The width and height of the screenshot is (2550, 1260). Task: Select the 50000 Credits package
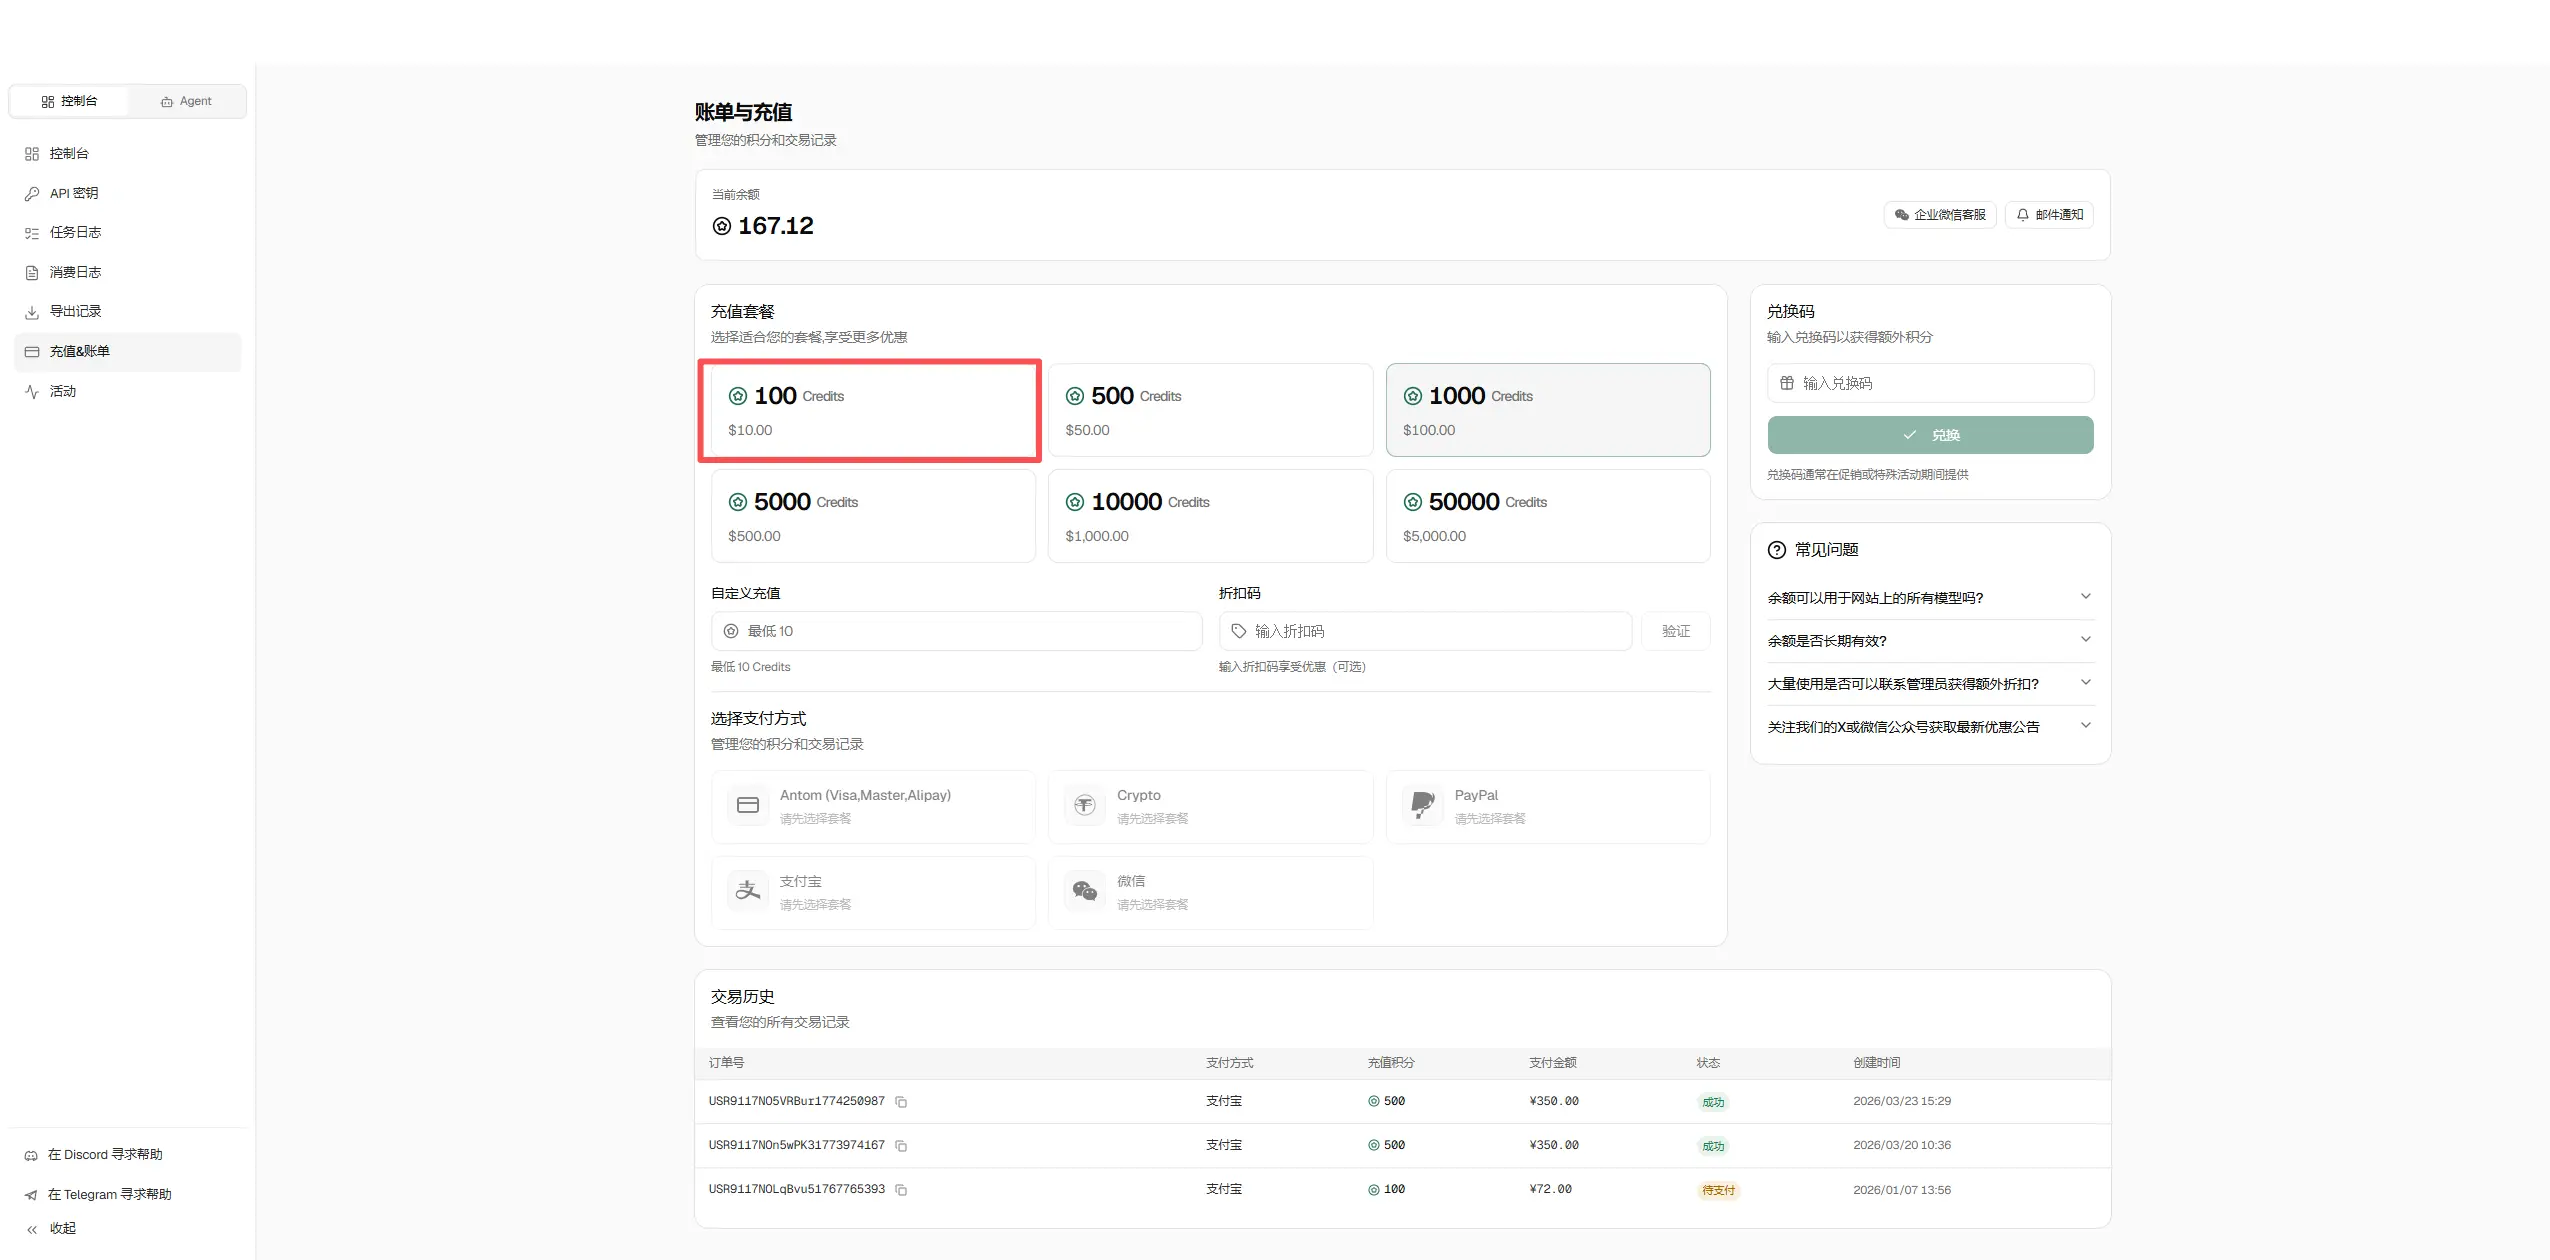[x=1548, y=516]
